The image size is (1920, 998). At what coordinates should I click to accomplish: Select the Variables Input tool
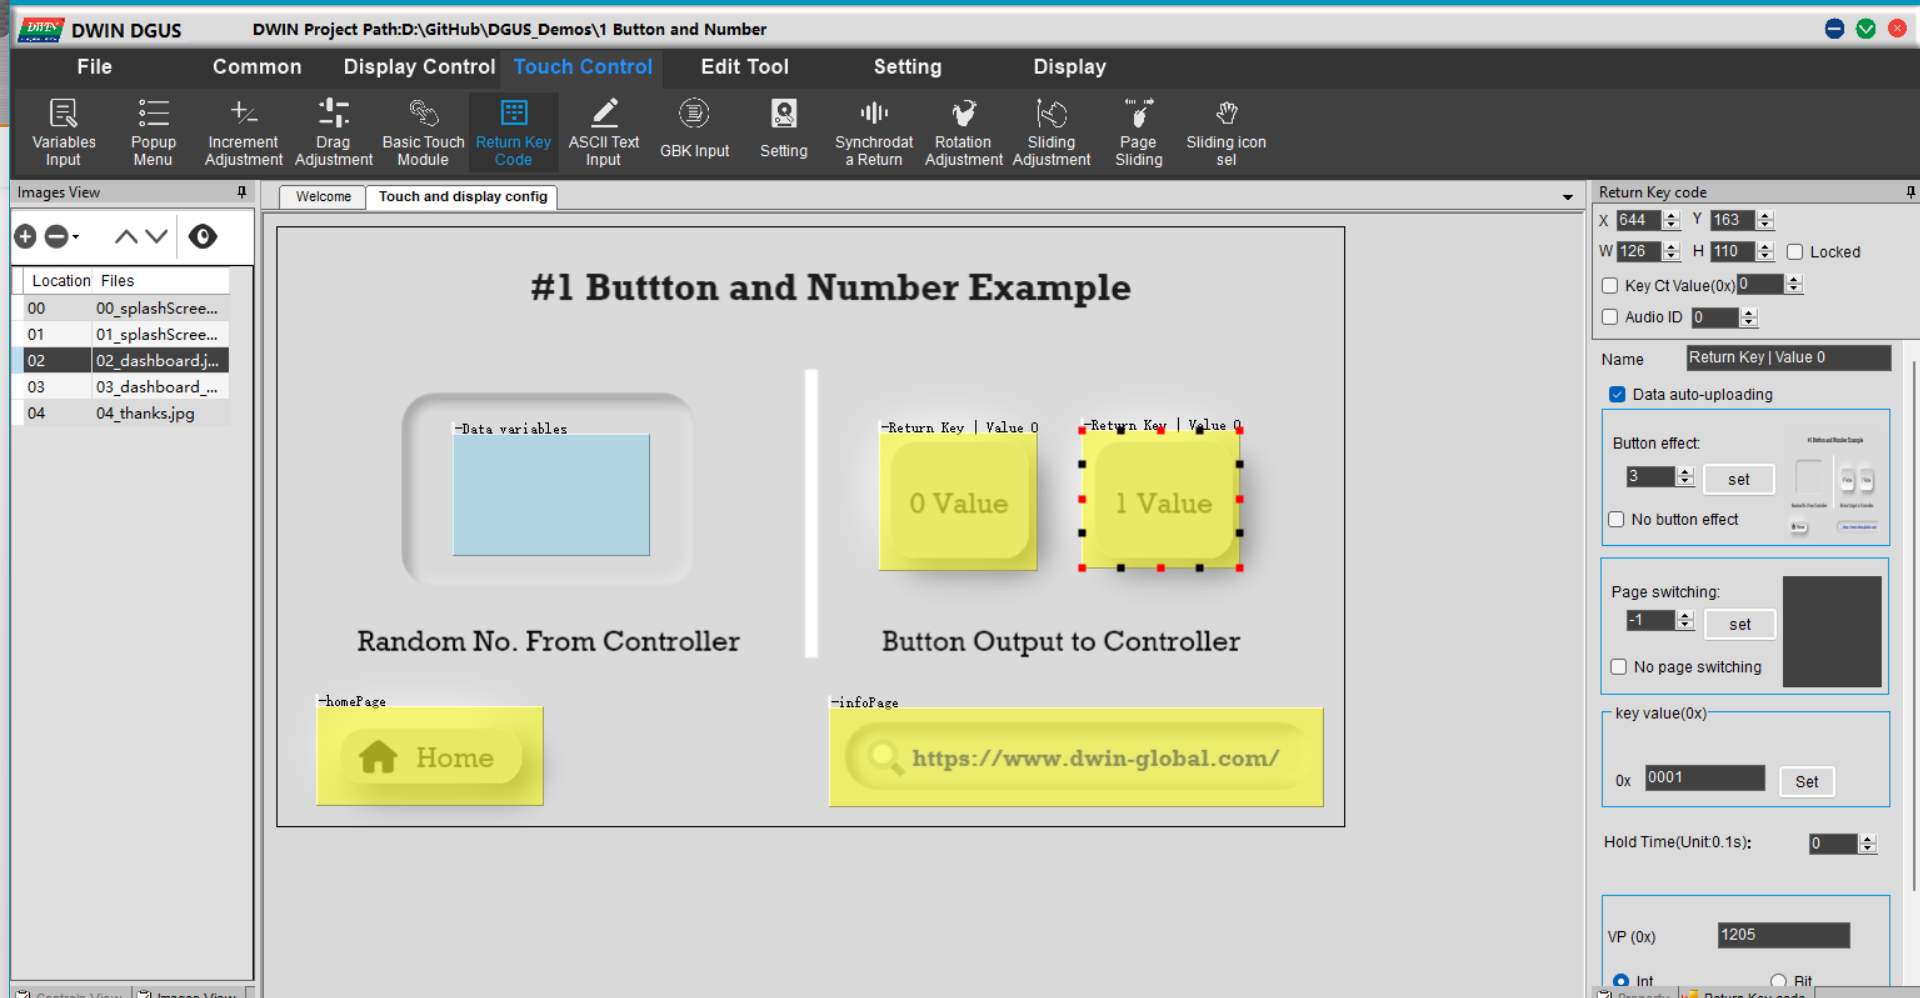(x=63, y=130)
